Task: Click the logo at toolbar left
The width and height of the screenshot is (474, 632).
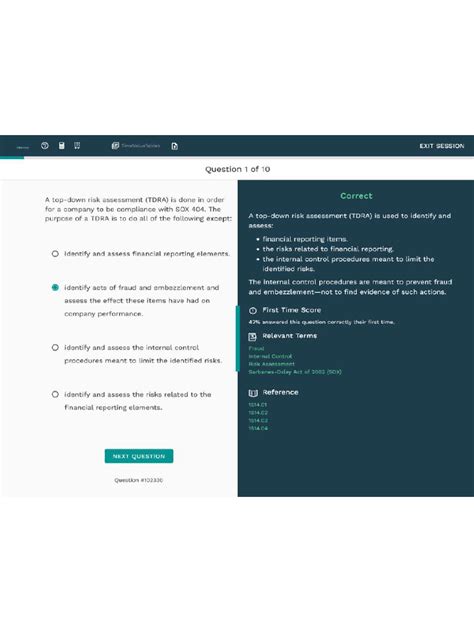Action: 23,147
